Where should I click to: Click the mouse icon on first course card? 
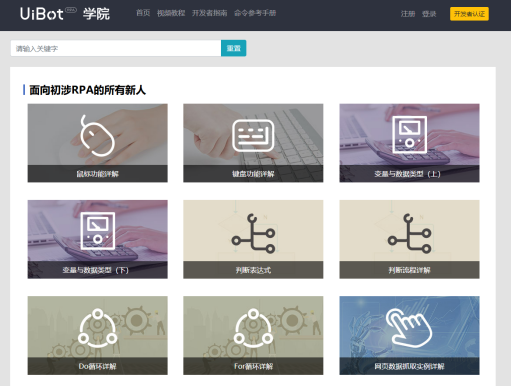[x=97, y=136]
